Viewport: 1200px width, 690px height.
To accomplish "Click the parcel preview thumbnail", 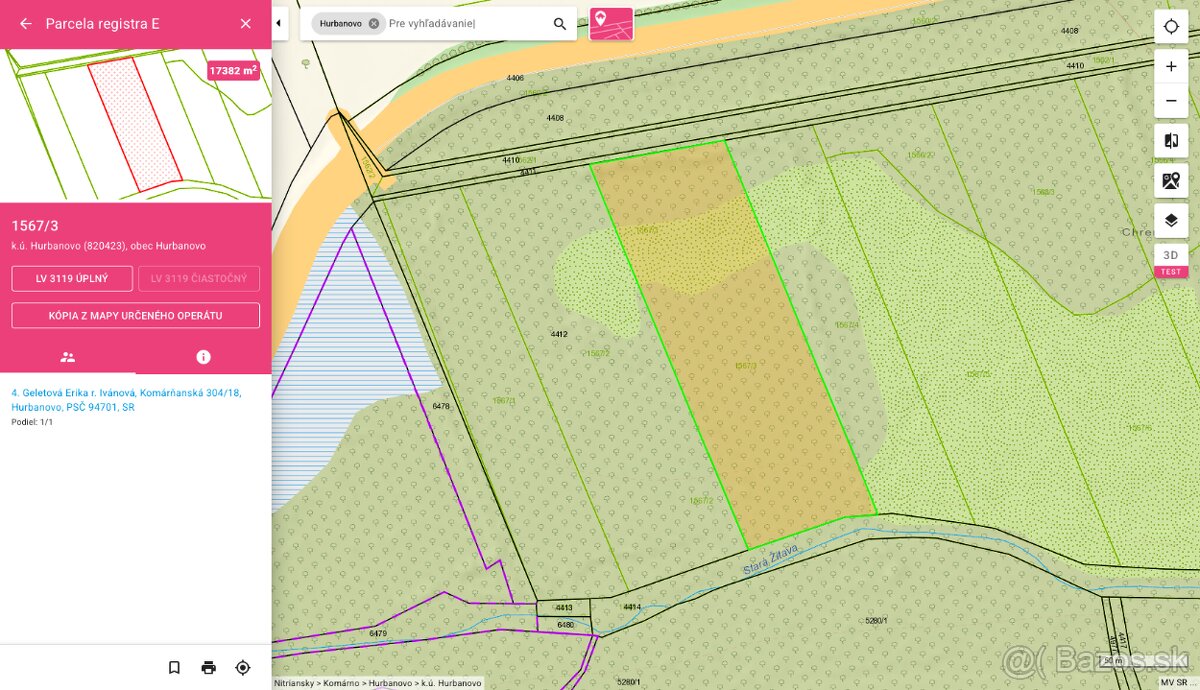I will (136, 125).
